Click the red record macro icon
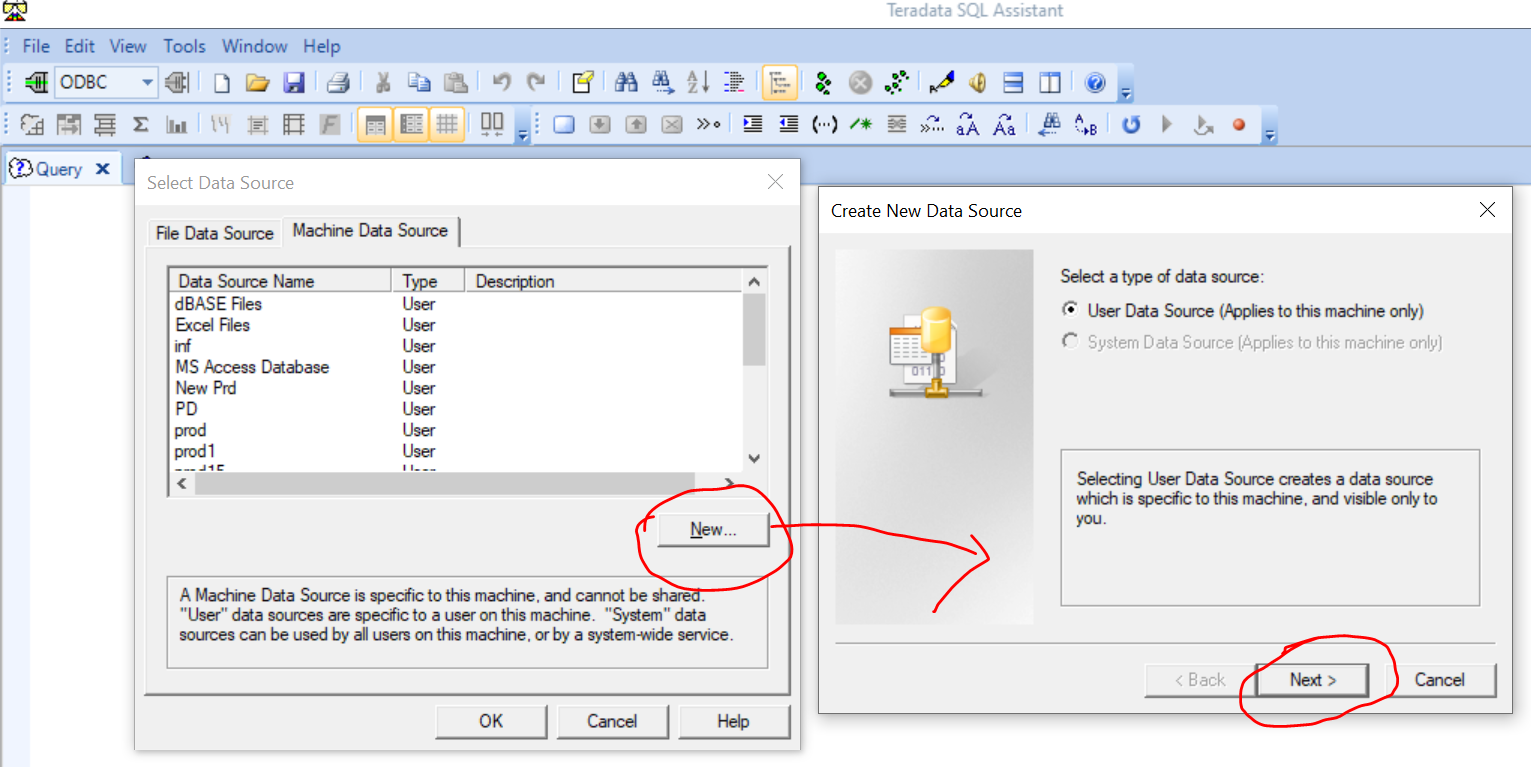1531x767 pixels. click(1239, 125)
